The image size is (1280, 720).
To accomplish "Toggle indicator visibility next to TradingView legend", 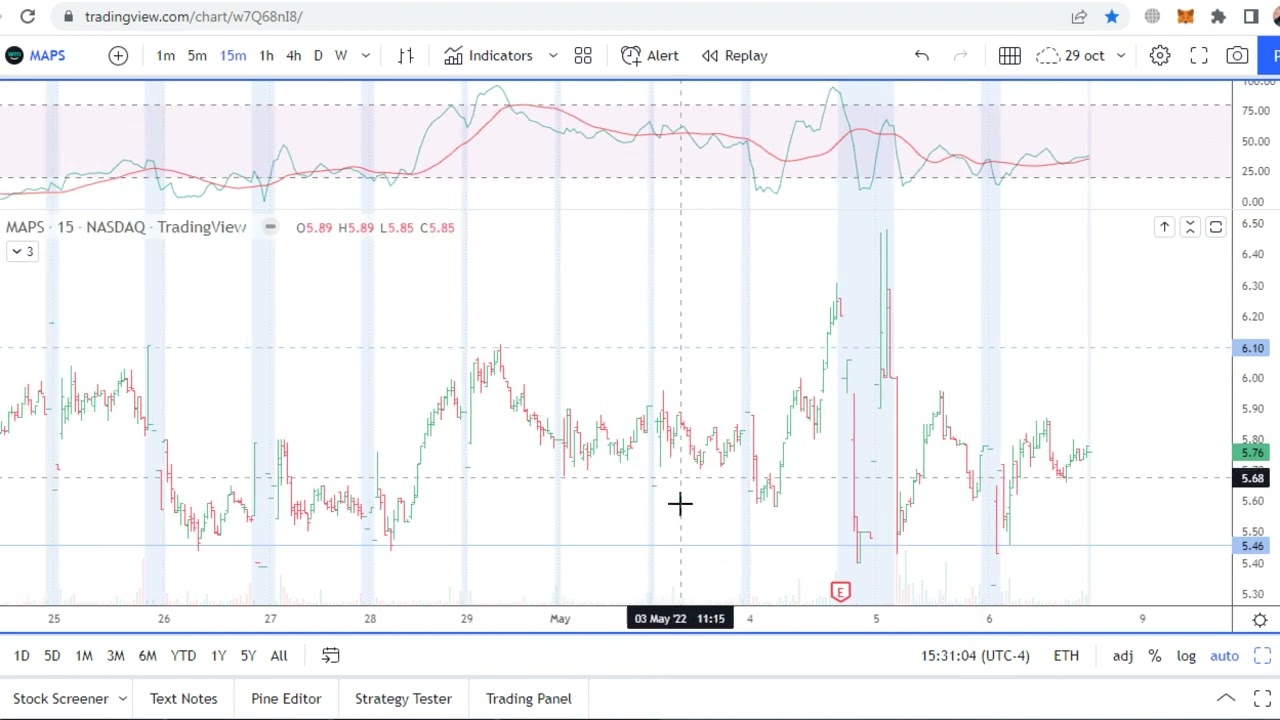I will click(270, 227).
